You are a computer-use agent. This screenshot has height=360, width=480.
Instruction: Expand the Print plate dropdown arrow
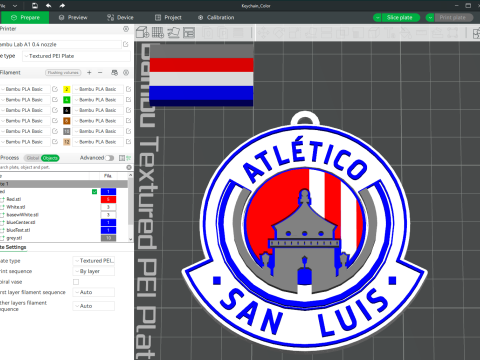(430, 18)
